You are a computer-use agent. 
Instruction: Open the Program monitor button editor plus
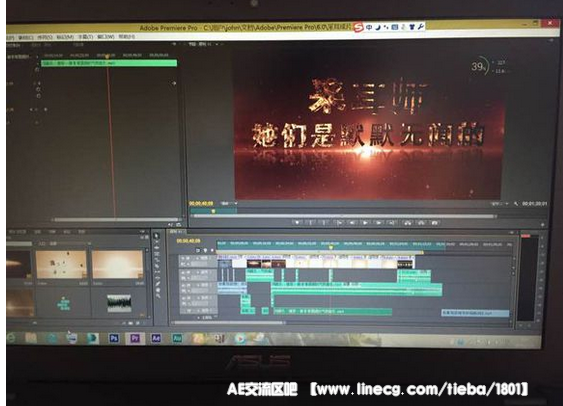tap(543, 225)
